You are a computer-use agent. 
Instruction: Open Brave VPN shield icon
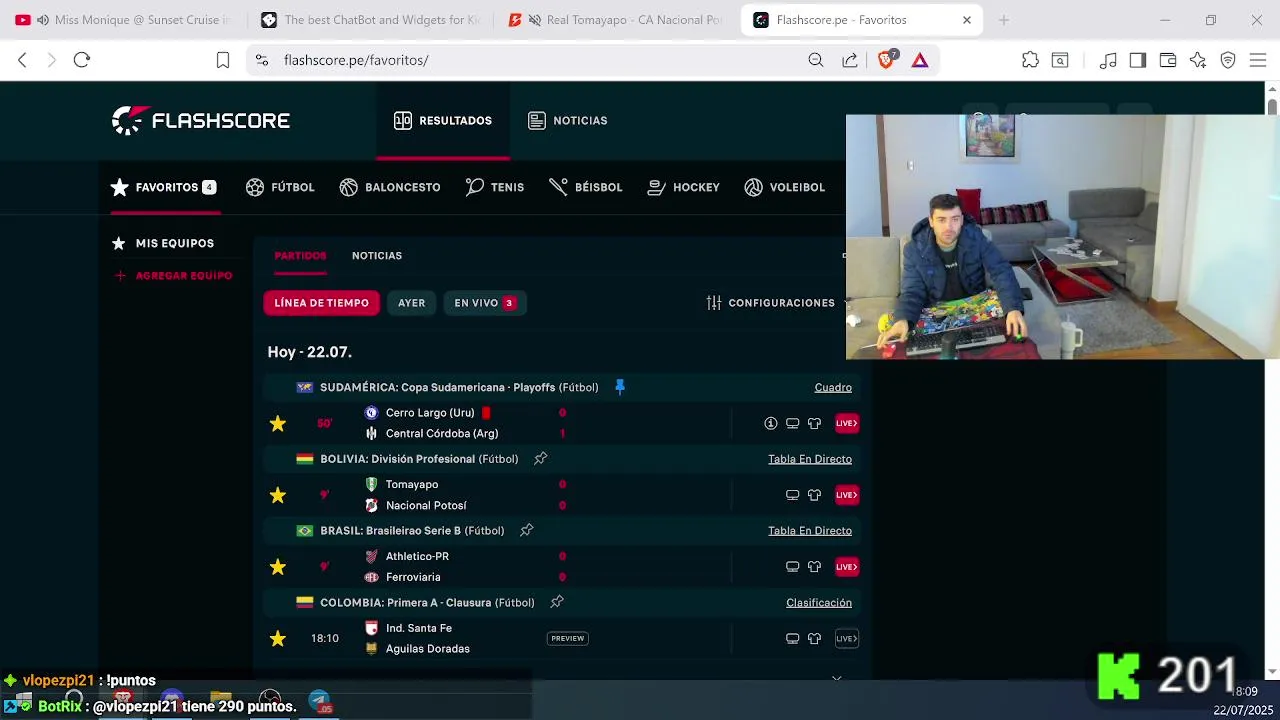pos(1228,60)
